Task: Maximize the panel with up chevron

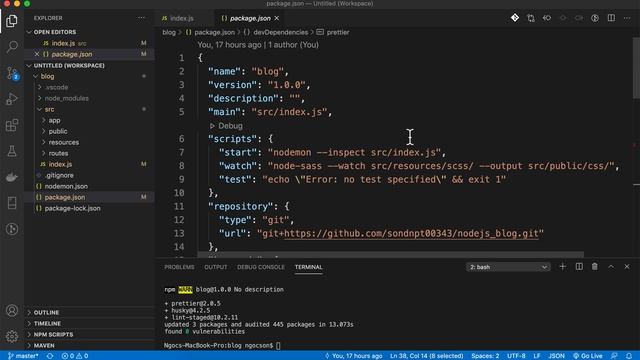Action: tap(611, 267)
